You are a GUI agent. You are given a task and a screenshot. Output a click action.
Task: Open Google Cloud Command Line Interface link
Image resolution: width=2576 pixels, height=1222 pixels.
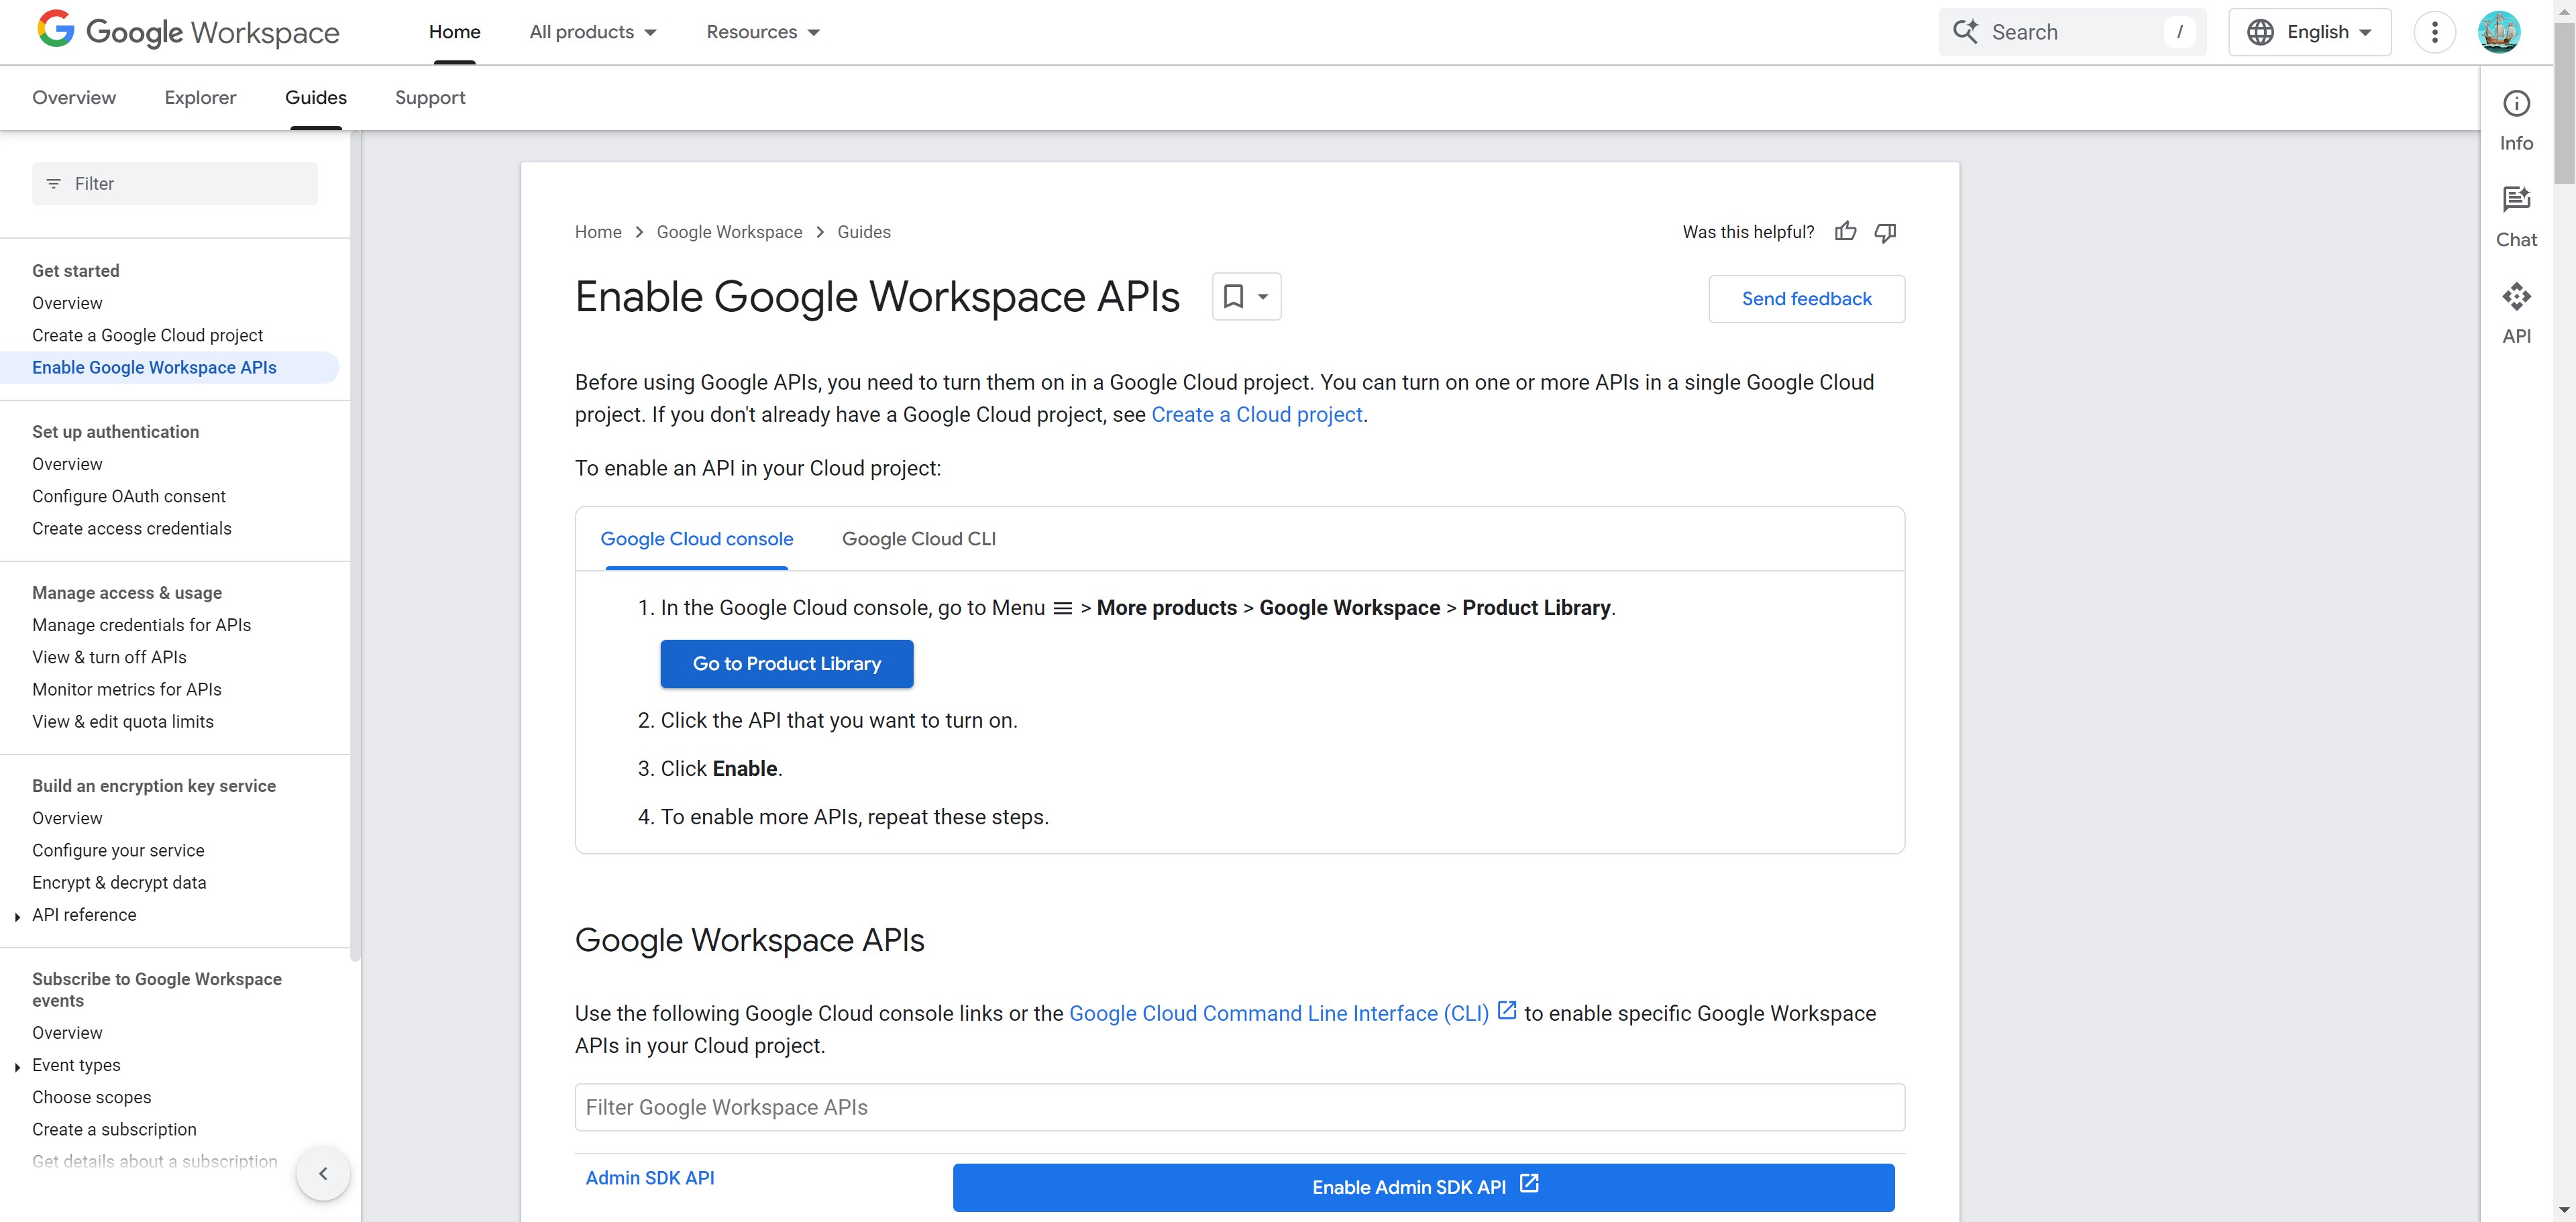pos(1279,1013)
